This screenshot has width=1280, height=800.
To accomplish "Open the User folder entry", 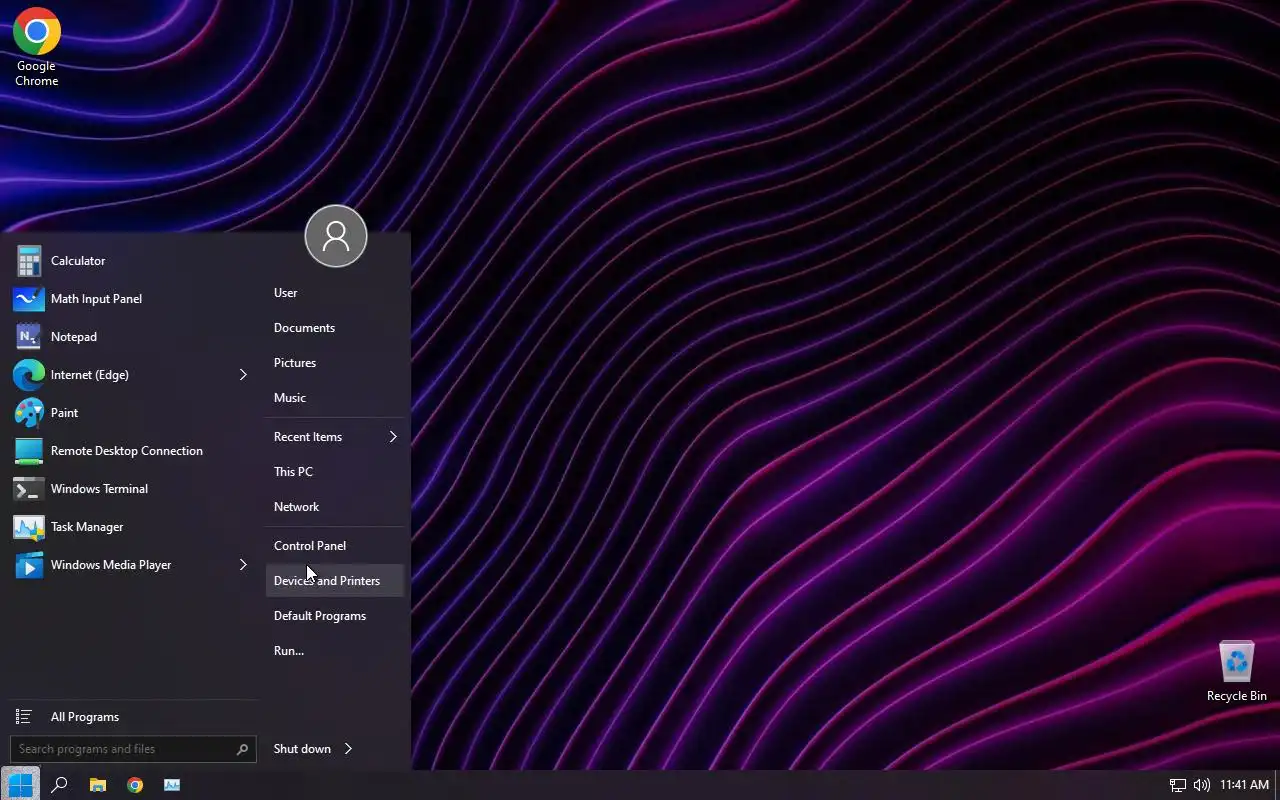I will click(335, 293).
